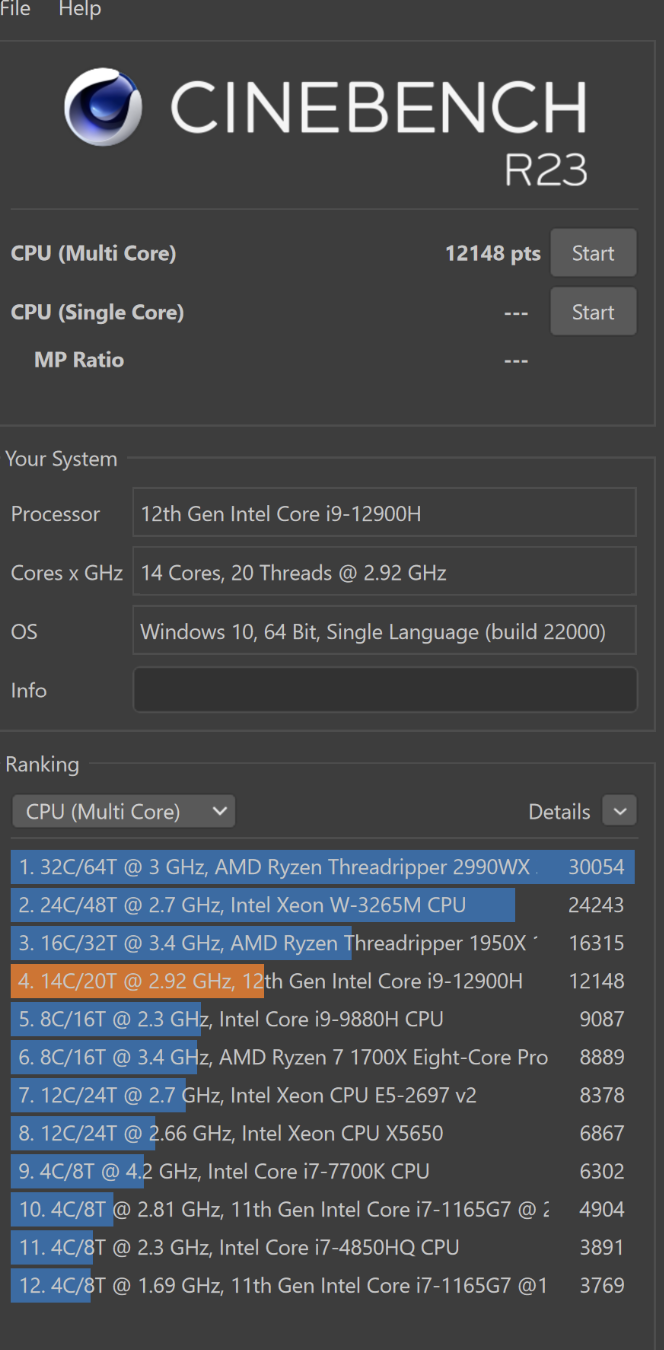664x1350 pixels.
Task: Click the Details label in Ranking
Action: point(559,812)
